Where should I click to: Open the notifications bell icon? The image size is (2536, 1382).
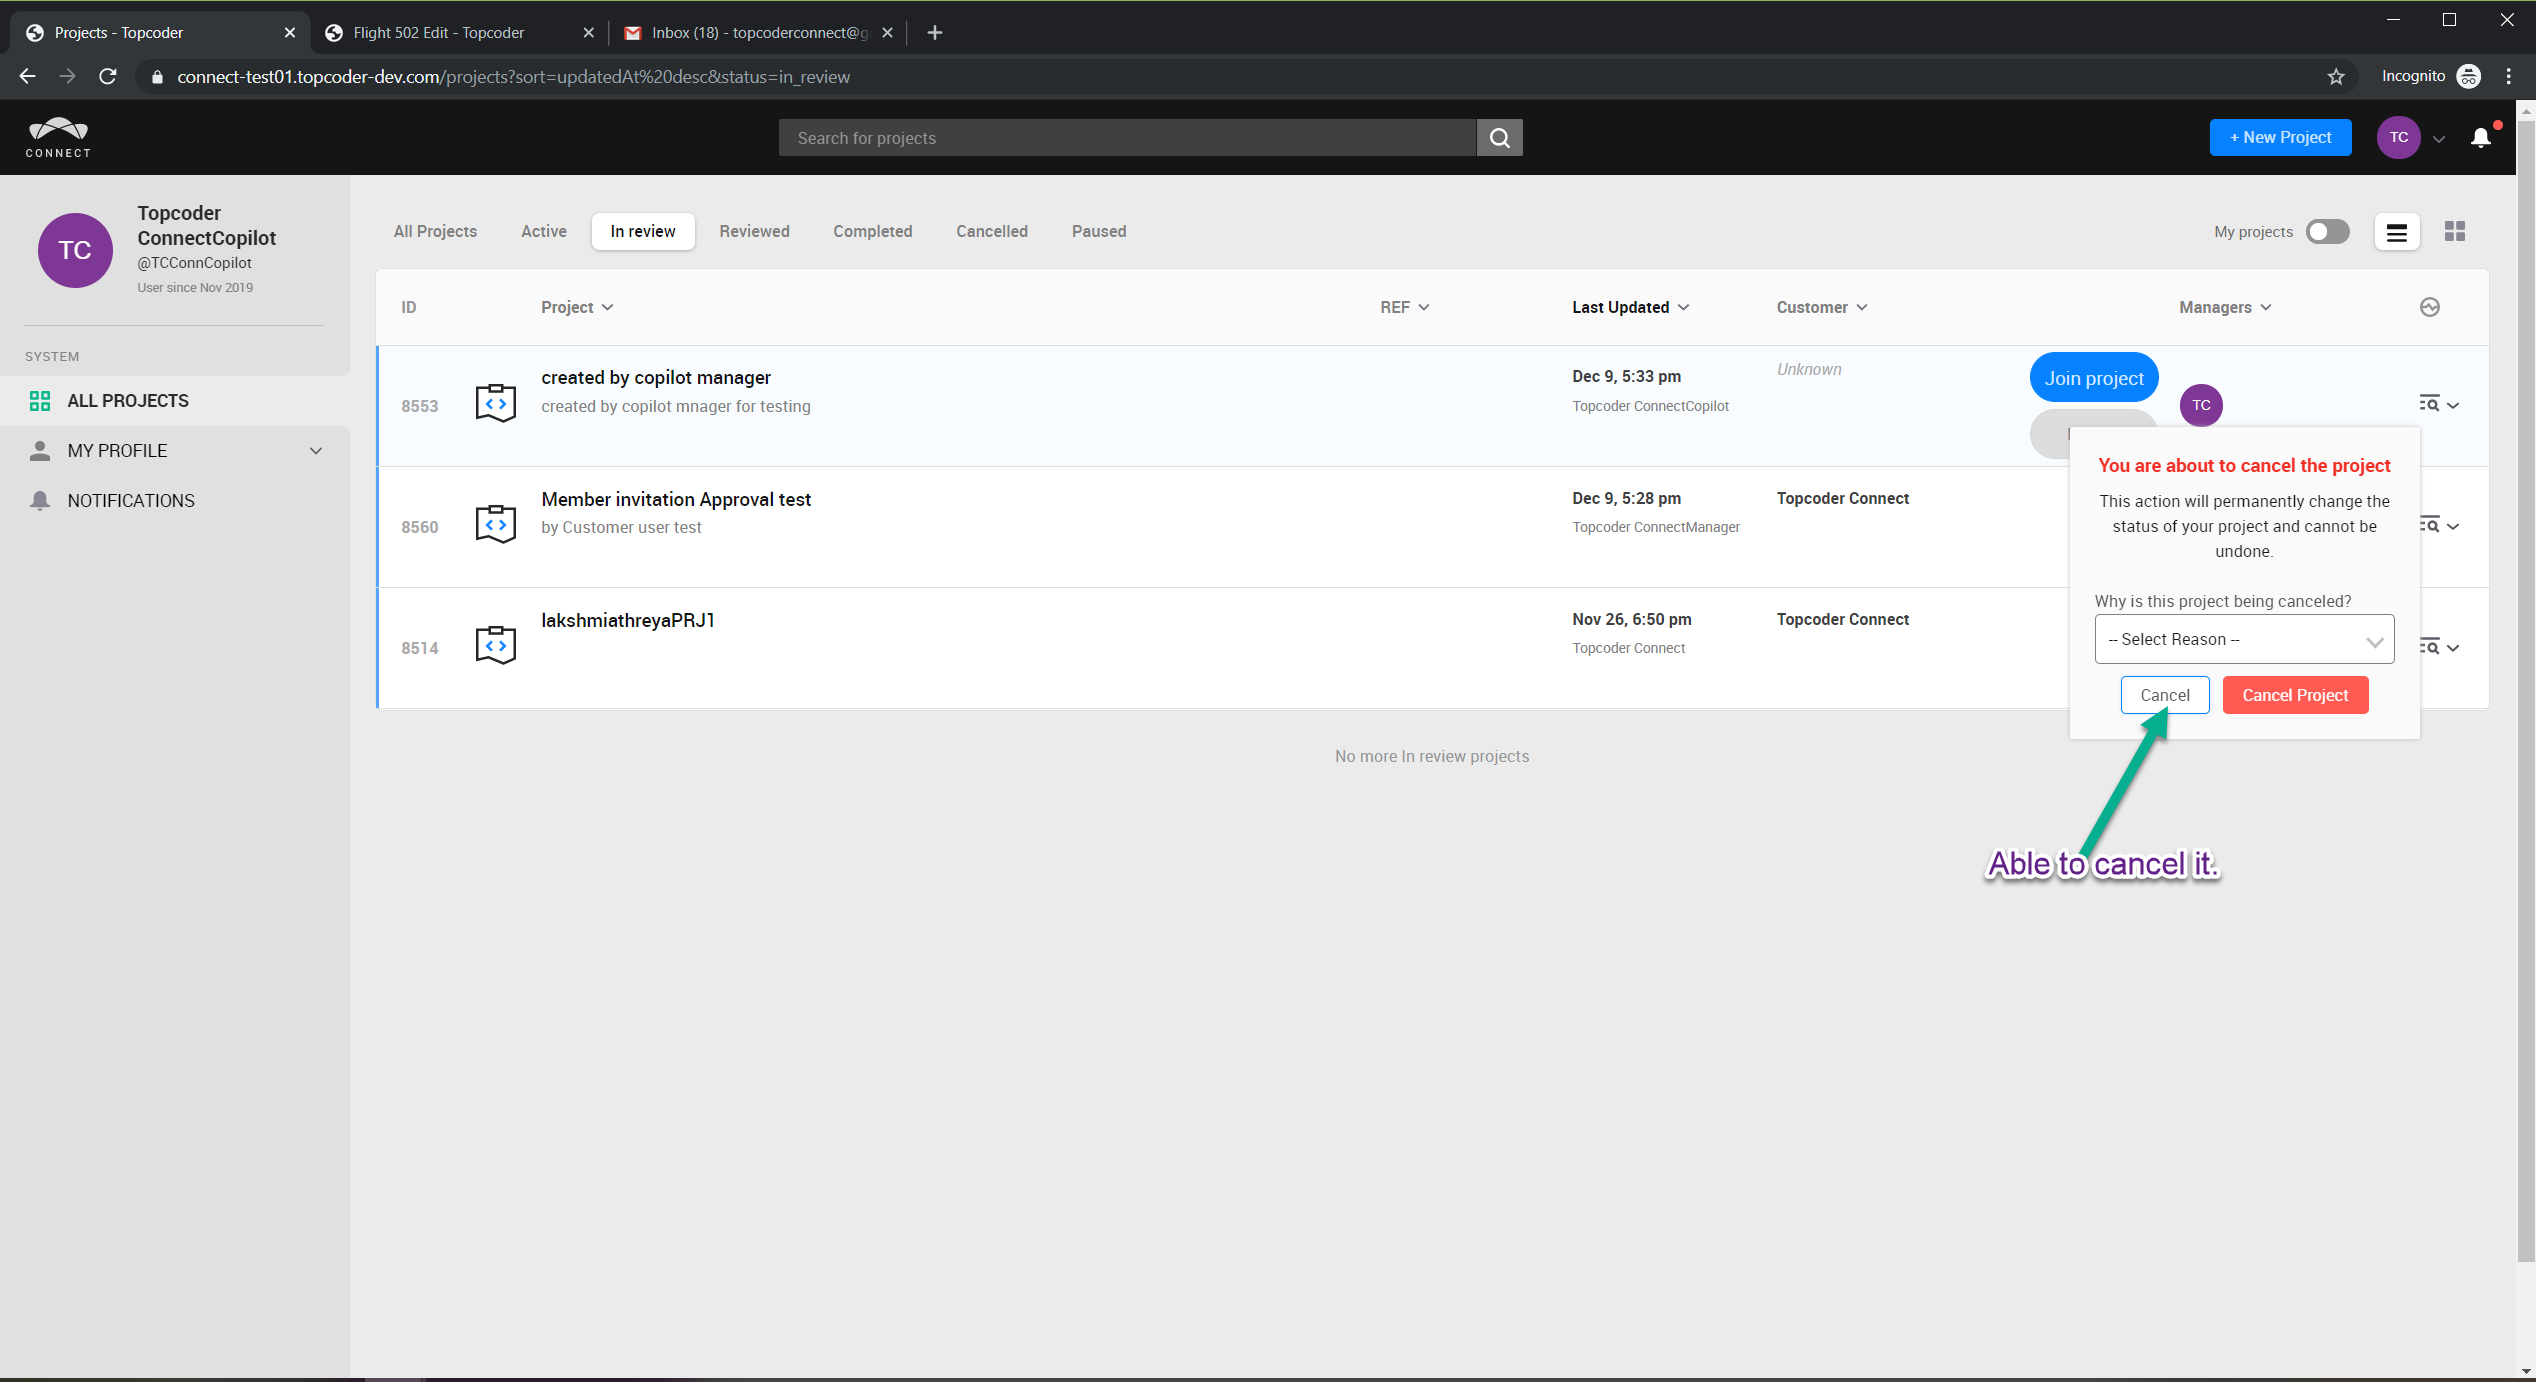point(2481,138)
